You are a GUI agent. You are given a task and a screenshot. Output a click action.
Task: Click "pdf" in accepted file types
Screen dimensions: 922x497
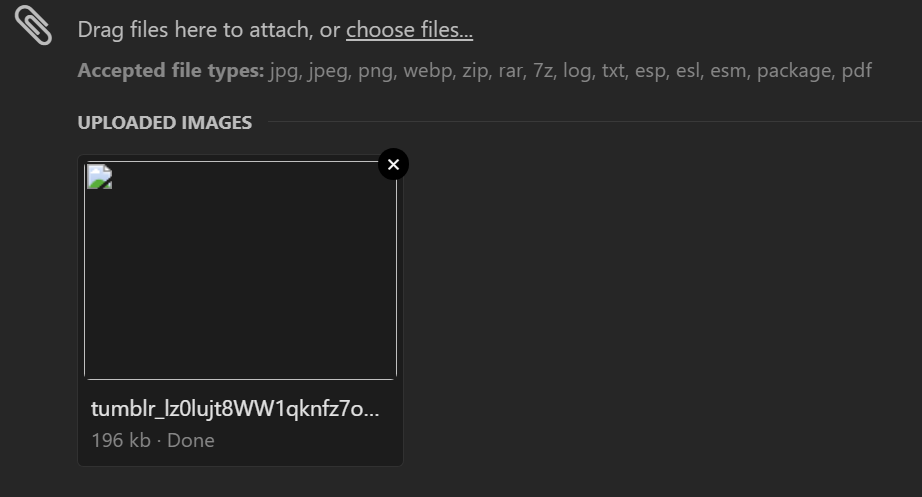coord(856,71)
